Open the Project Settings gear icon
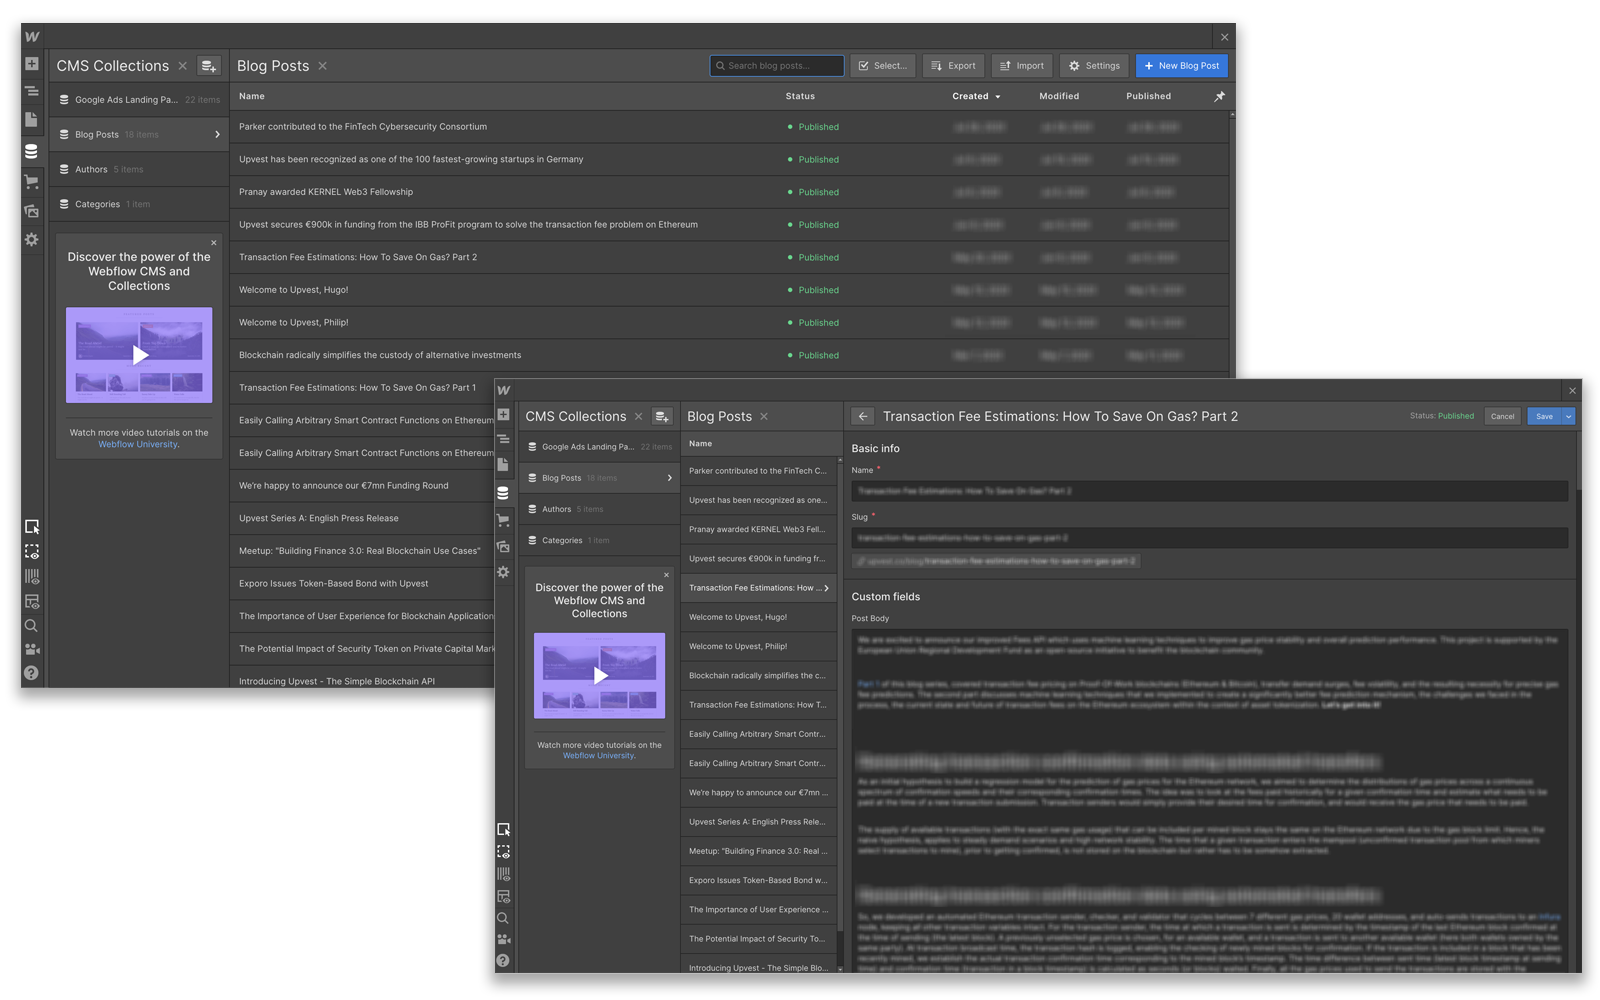Image resolution: width=1600 pixels, height=1000 pixels. [x=31, y=240]
